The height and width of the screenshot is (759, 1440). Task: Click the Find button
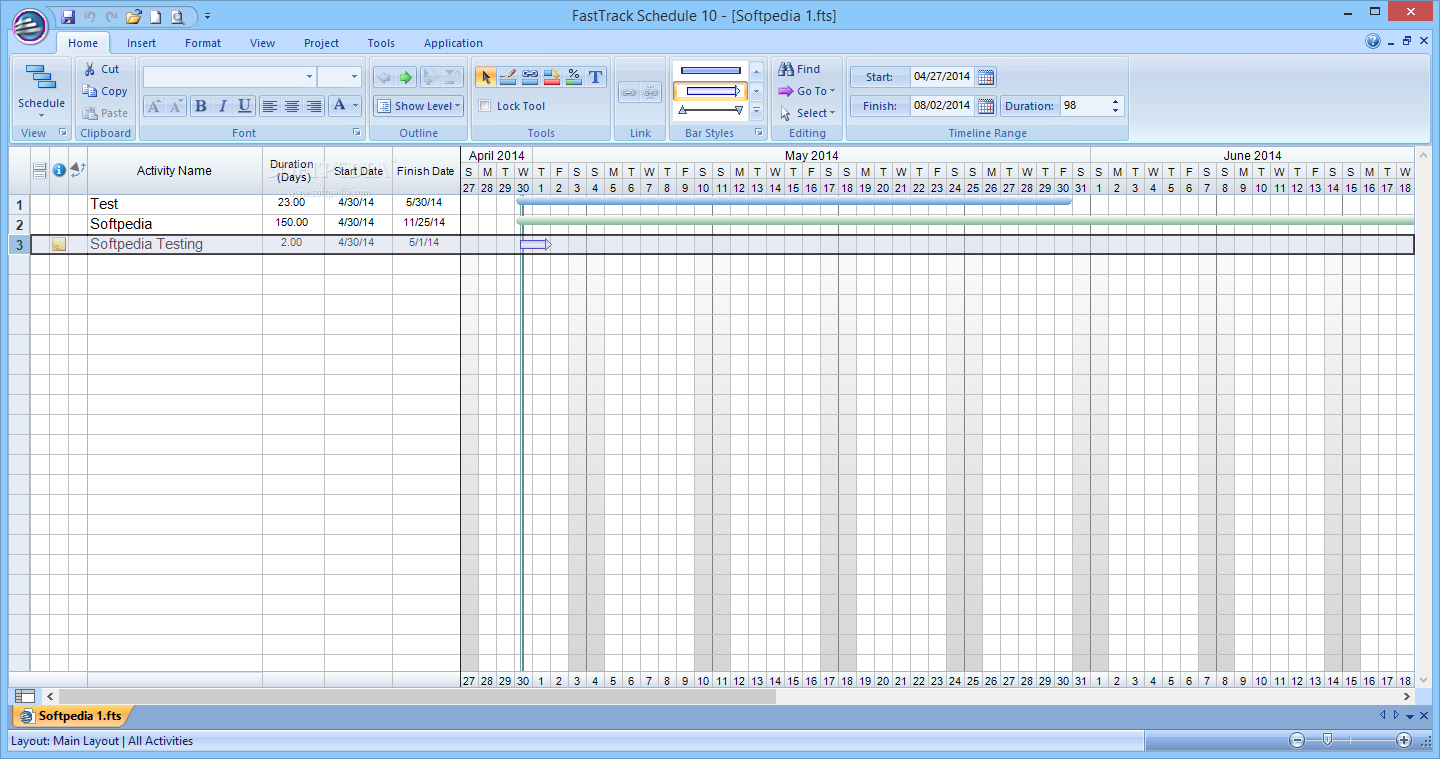[x=799, y=69]
